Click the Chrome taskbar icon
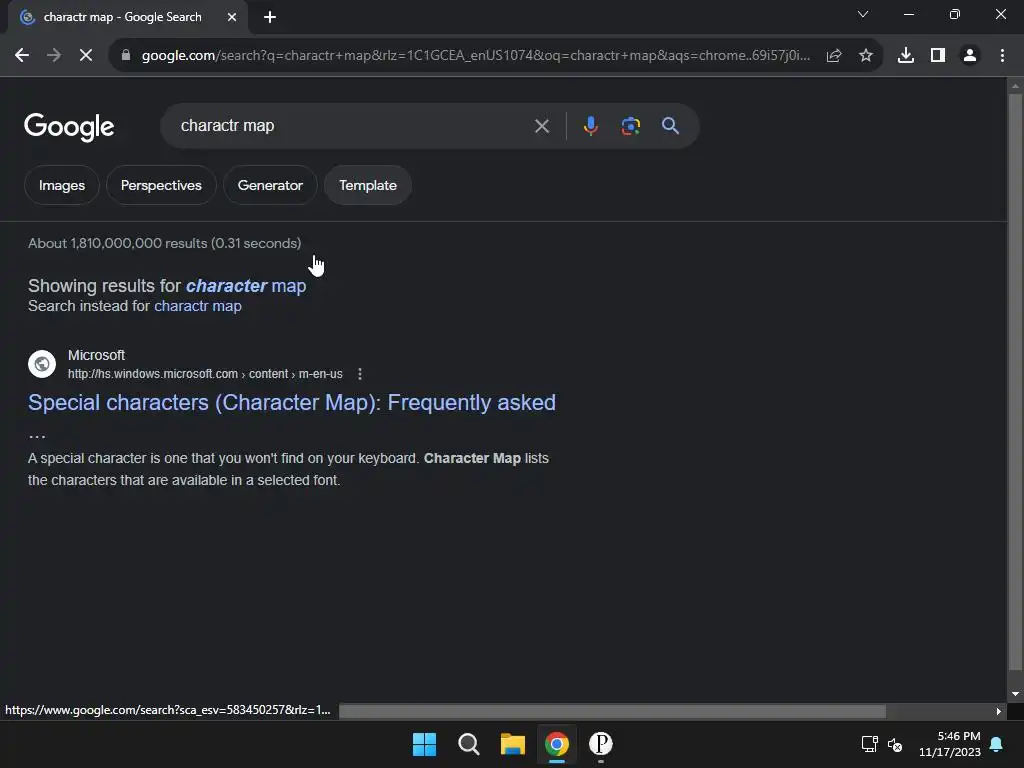 [557, 744]
